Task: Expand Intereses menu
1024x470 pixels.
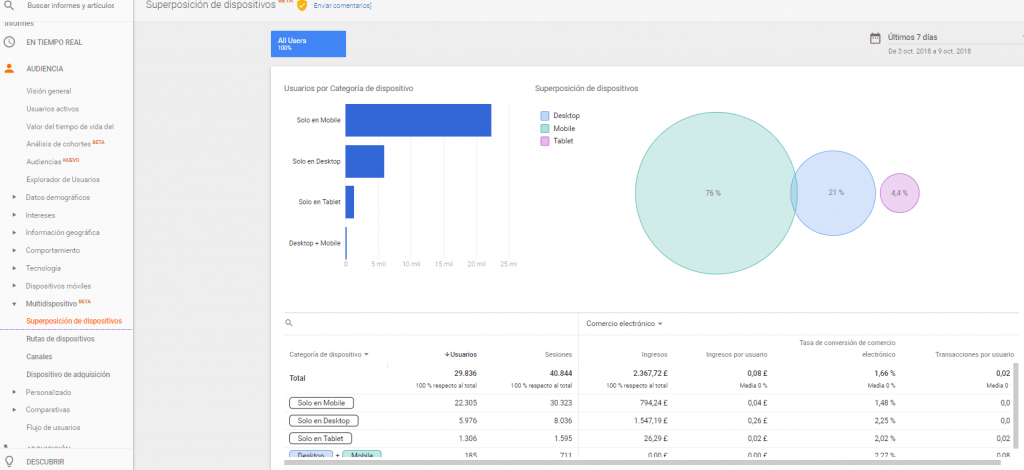Action: (40, 215)
